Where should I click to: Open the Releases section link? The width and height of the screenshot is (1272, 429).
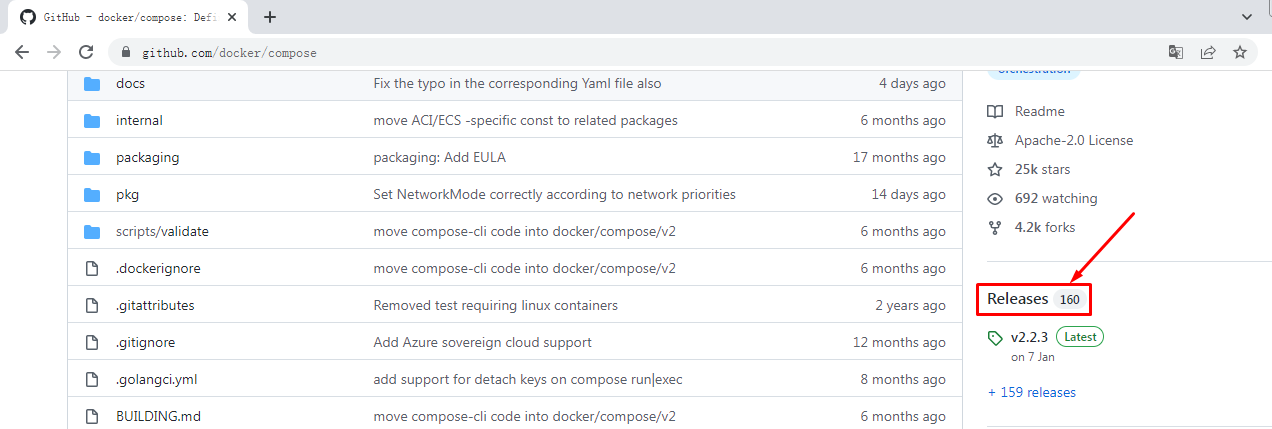click(x=1017, y=299)
